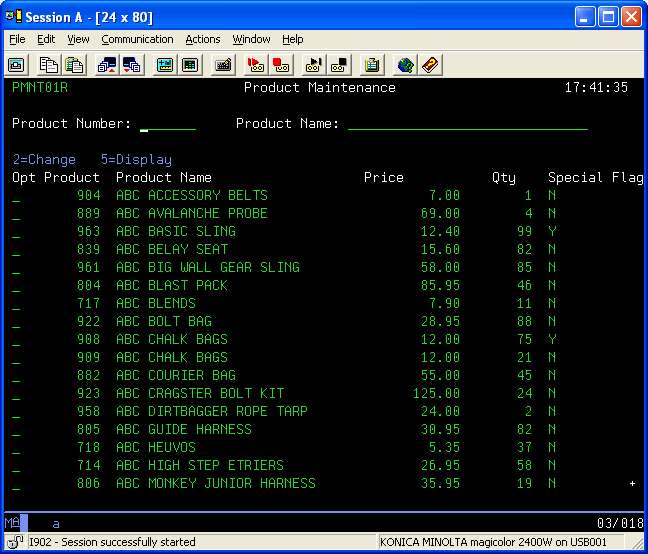
Task: Select Opt field for product 961
Action: (16, 268)
